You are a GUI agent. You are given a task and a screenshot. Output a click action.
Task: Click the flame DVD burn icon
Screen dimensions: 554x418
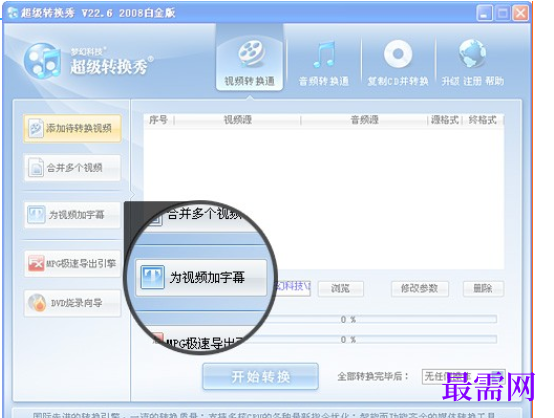[x=37, y=303]
